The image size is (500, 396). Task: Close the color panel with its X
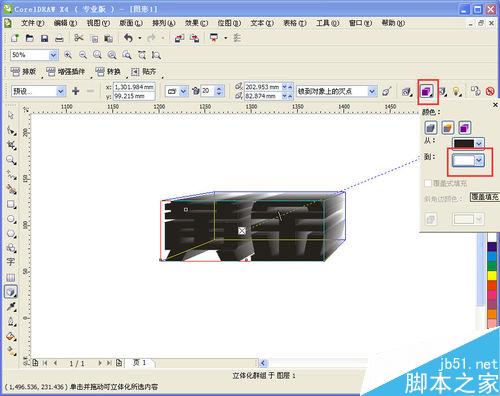coord(495,105)
